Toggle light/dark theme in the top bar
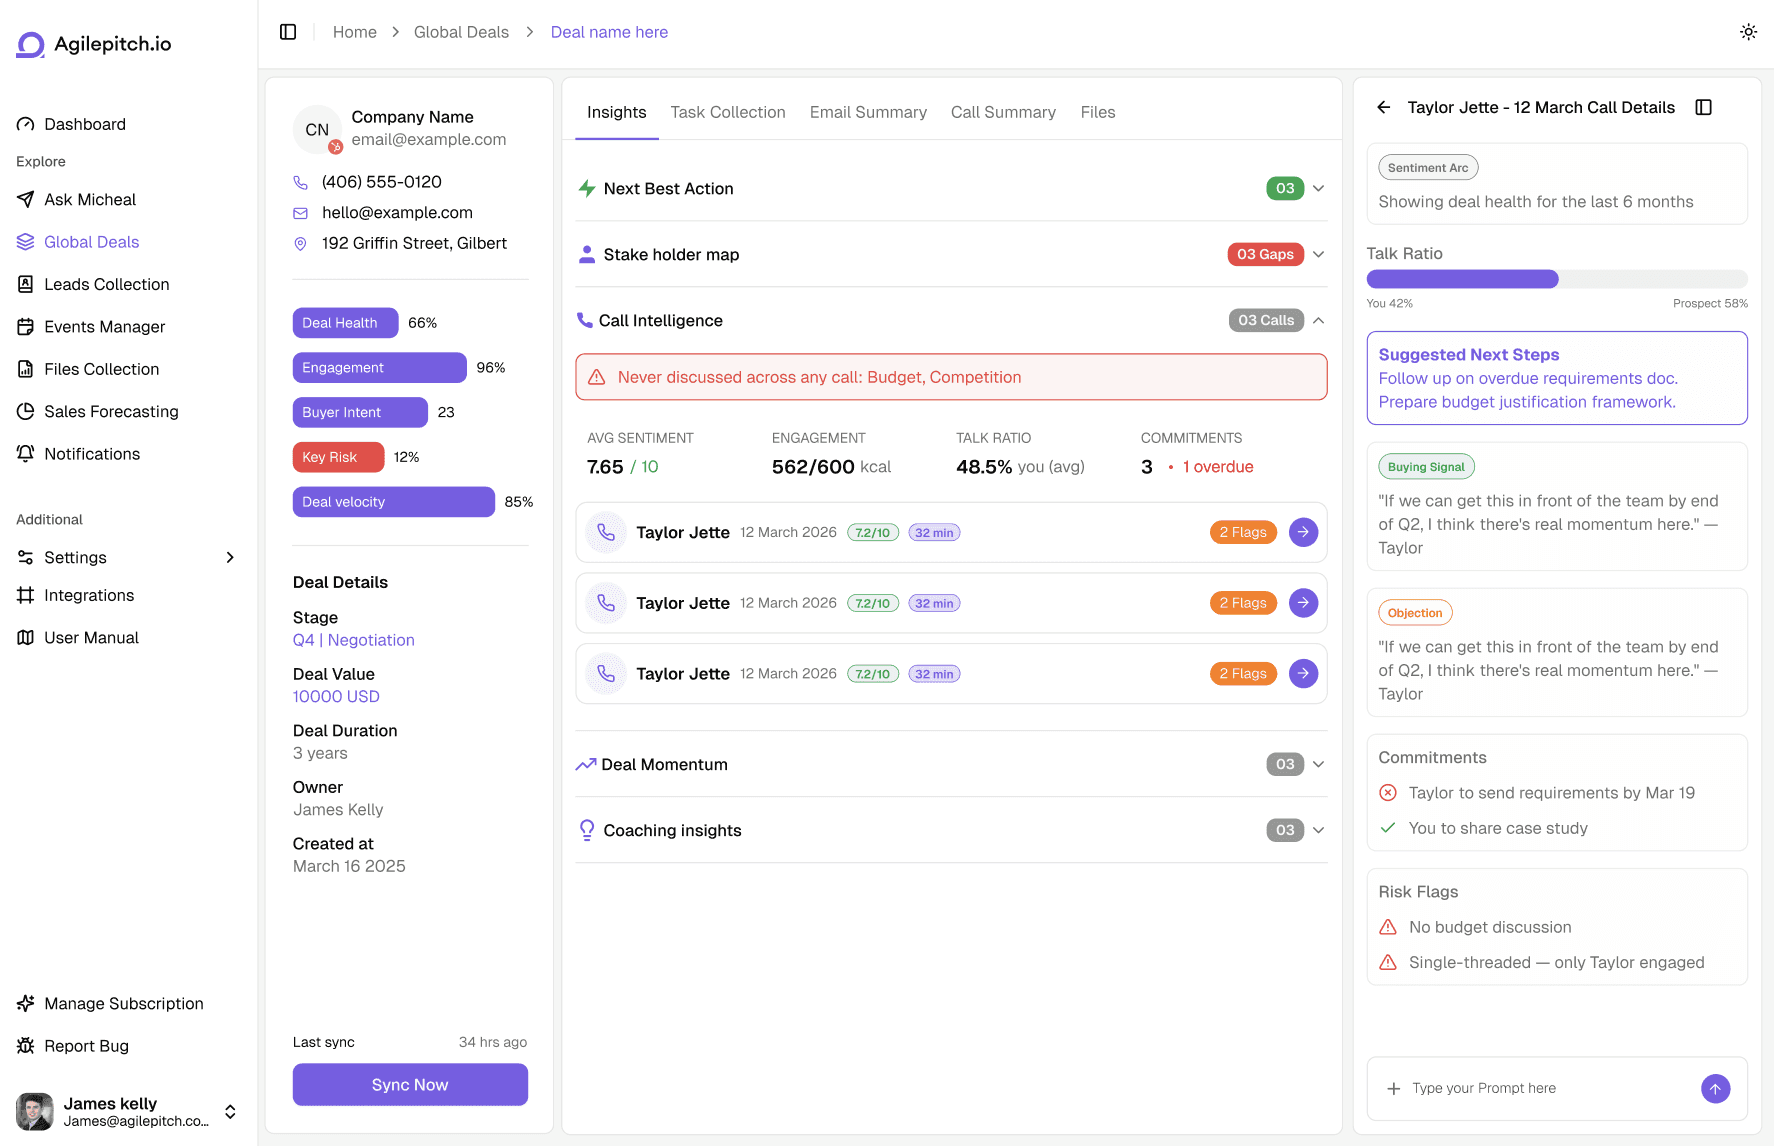Viewport: 1774px width, 1146px height. pos(1748,31)
